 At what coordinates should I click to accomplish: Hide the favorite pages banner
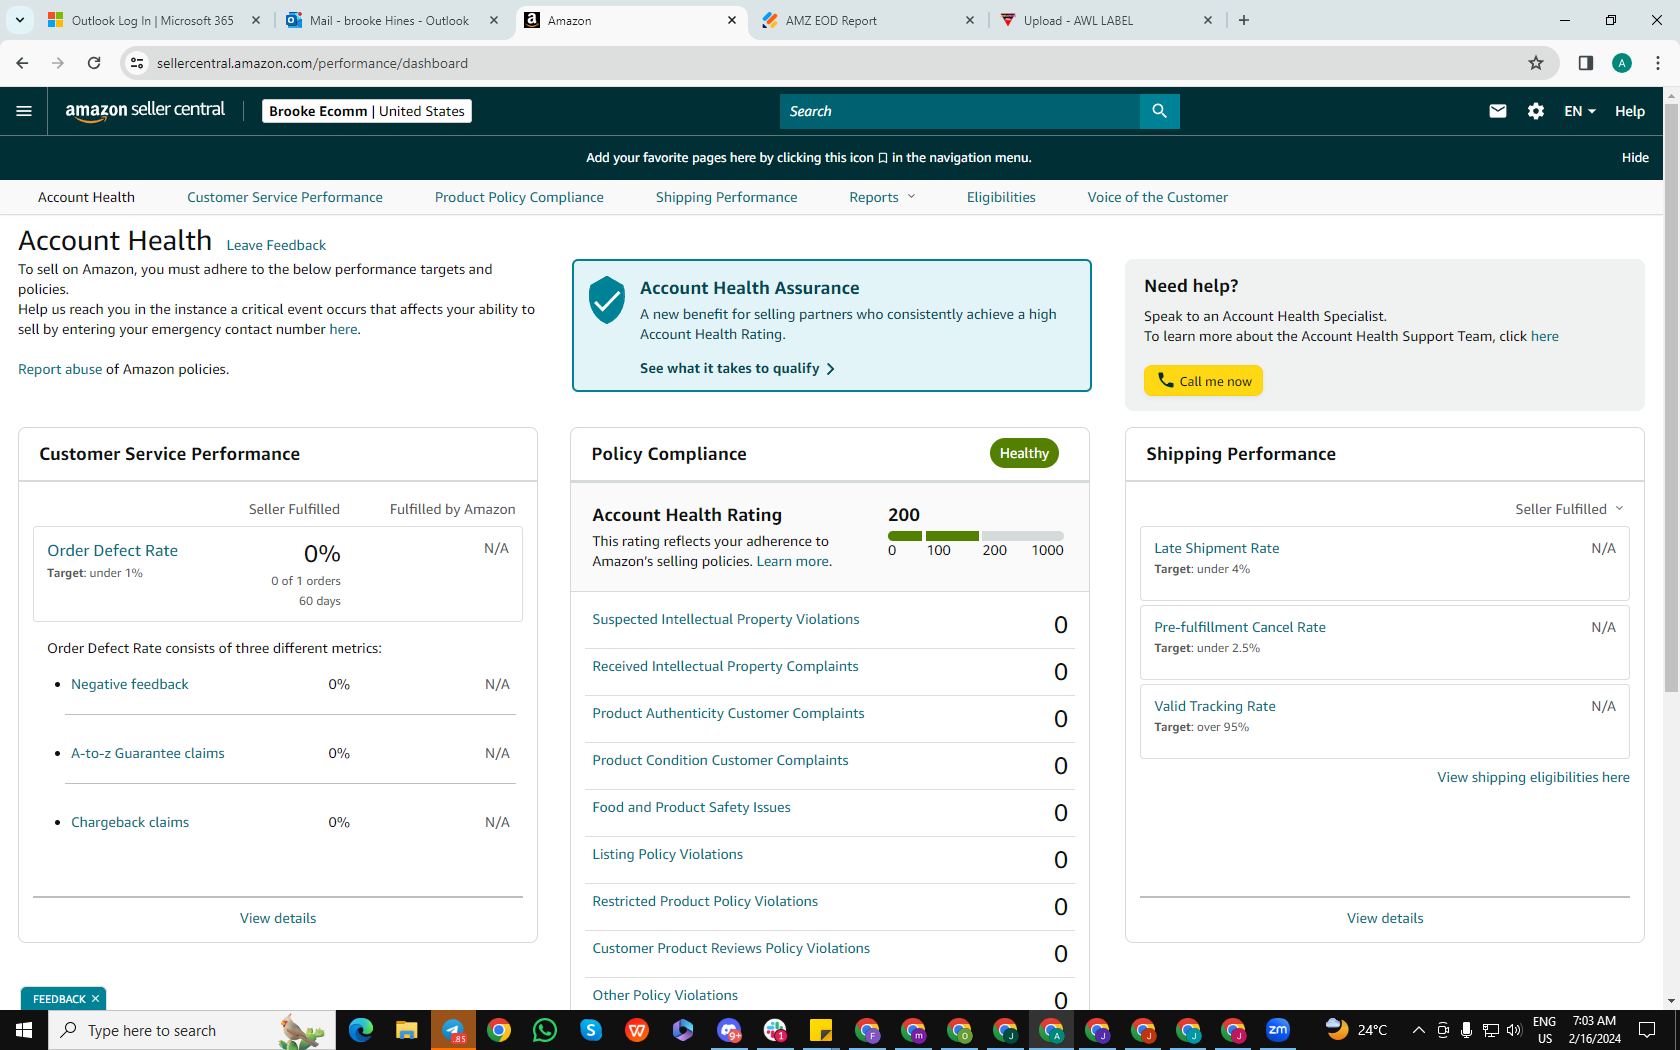pos(1635,157)
